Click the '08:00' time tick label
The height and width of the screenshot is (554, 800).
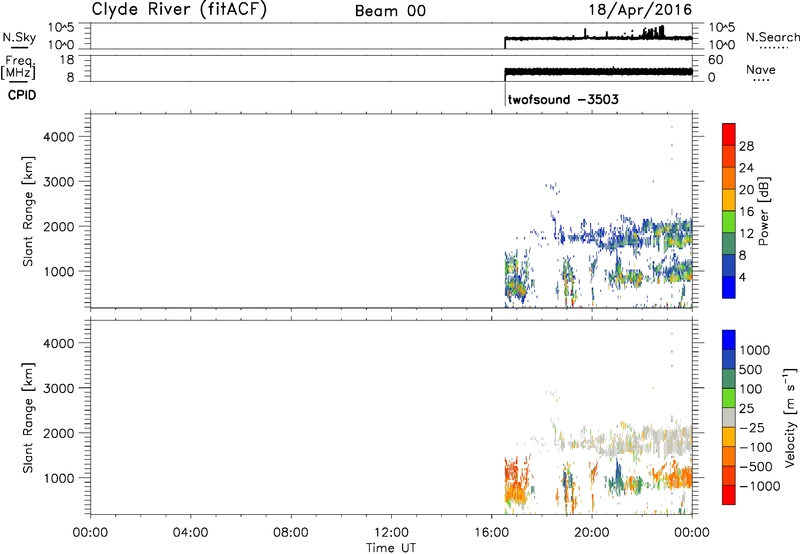point(291,533)
